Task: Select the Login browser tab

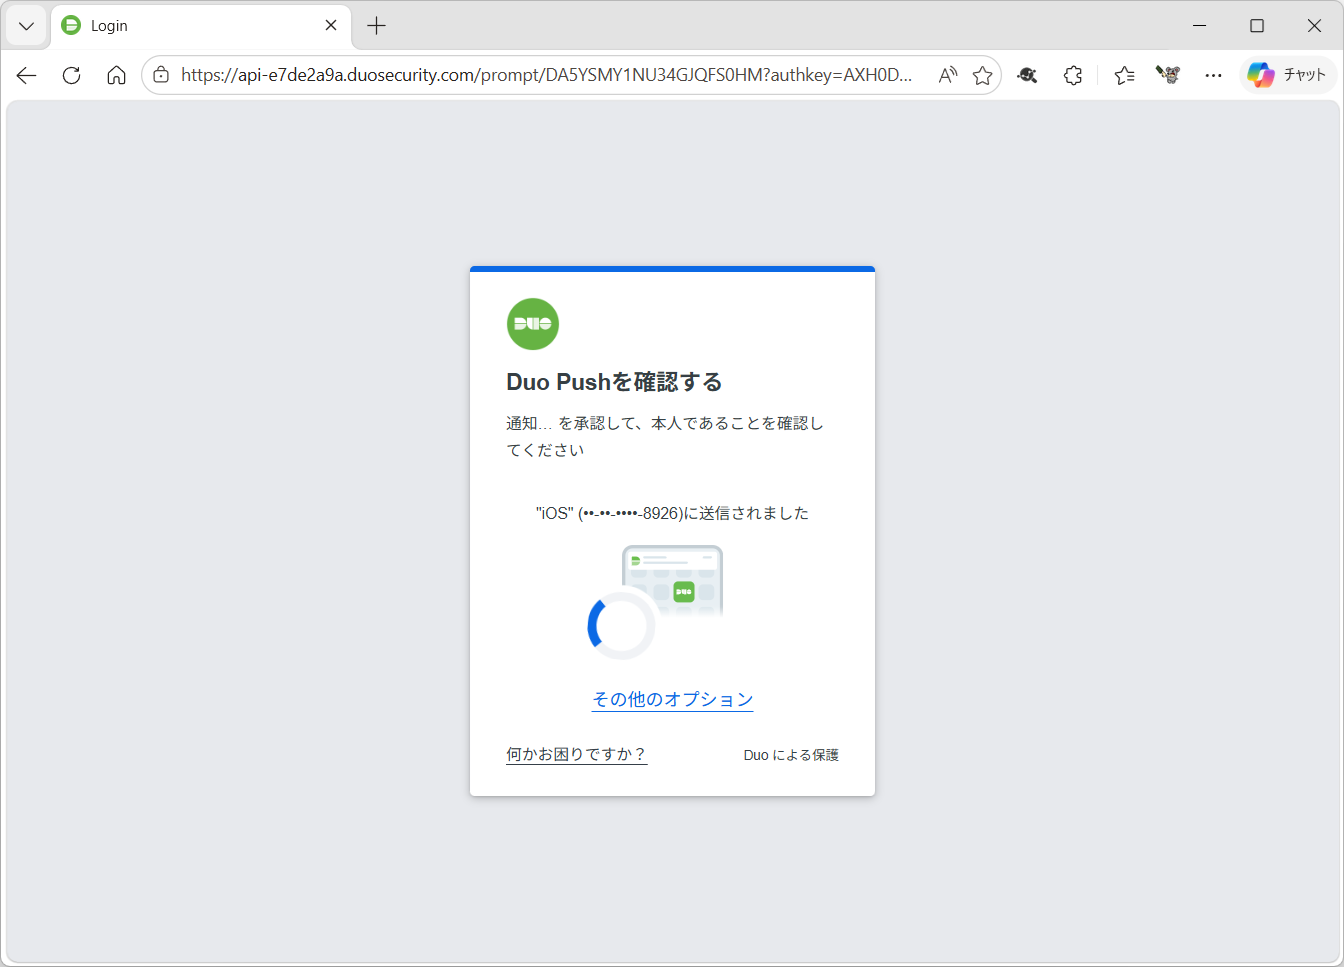Action: click(x=200, y=26)
